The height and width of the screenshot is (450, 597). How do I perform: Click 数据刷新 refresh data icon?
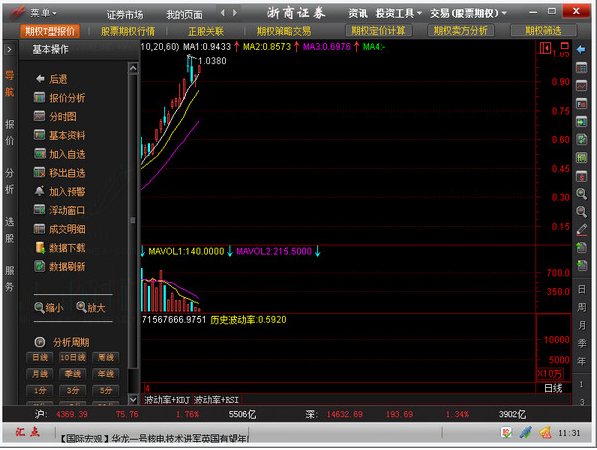tap(39, 266)
